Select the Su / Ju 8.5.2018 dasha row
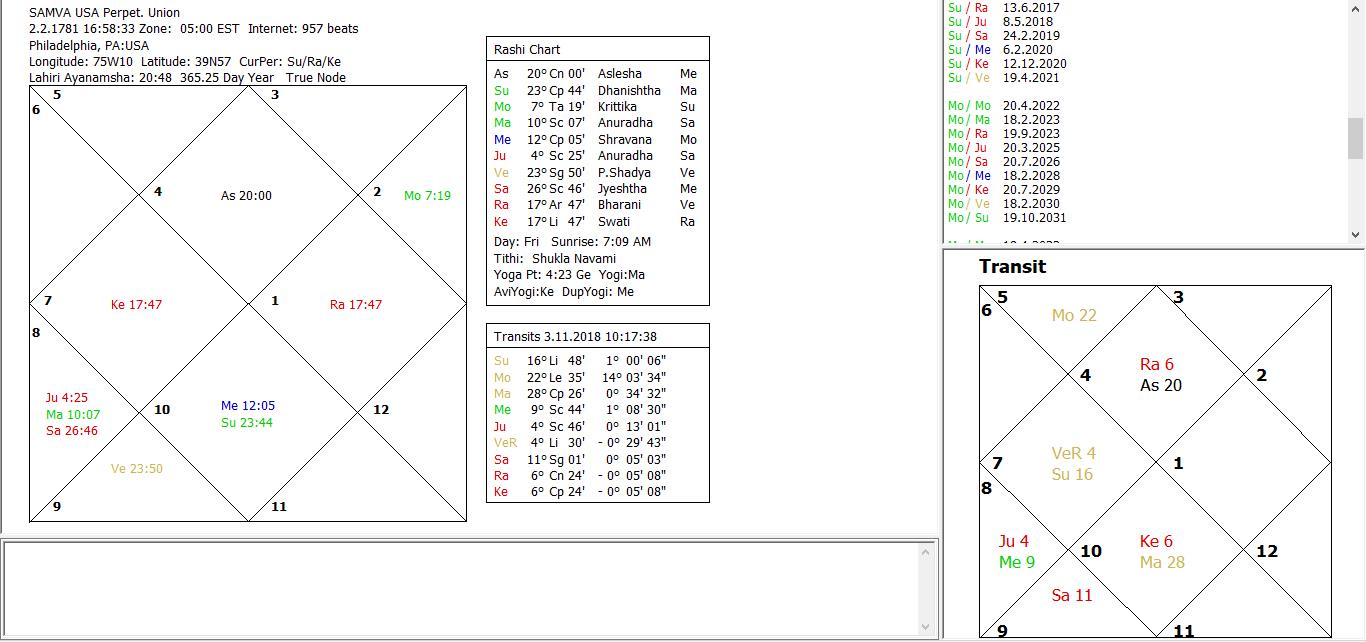Viewport: 1366px width, 642px height. pyautogui.click(x=1000, y=21)
